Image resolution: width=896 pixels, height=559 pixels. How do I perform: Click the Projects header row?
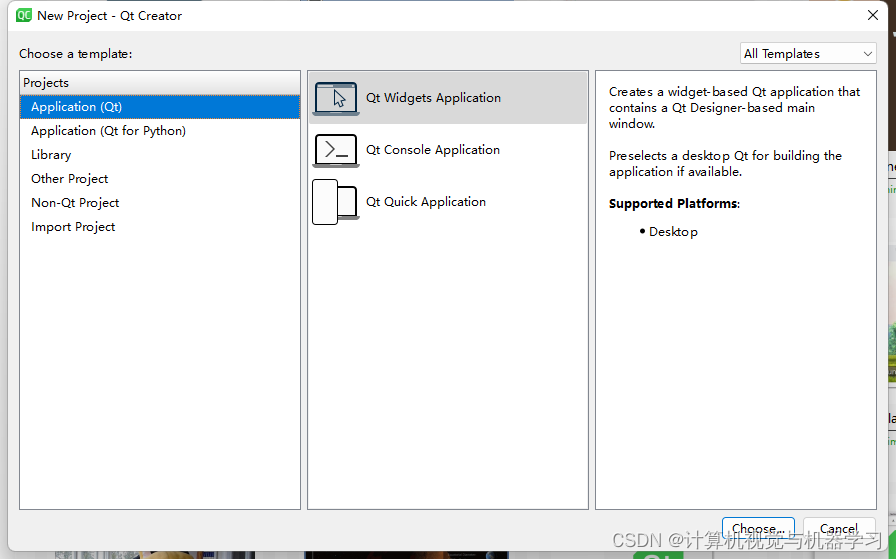(x=160, y=83)
